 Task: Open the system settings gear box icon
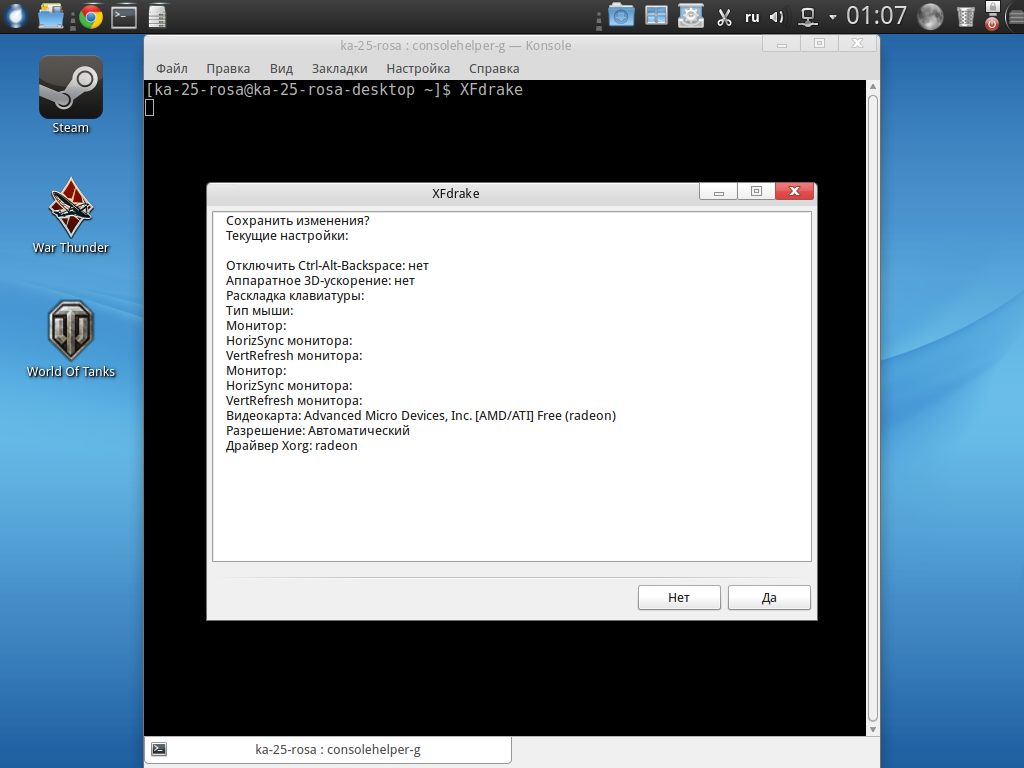[x=690, y=16]
